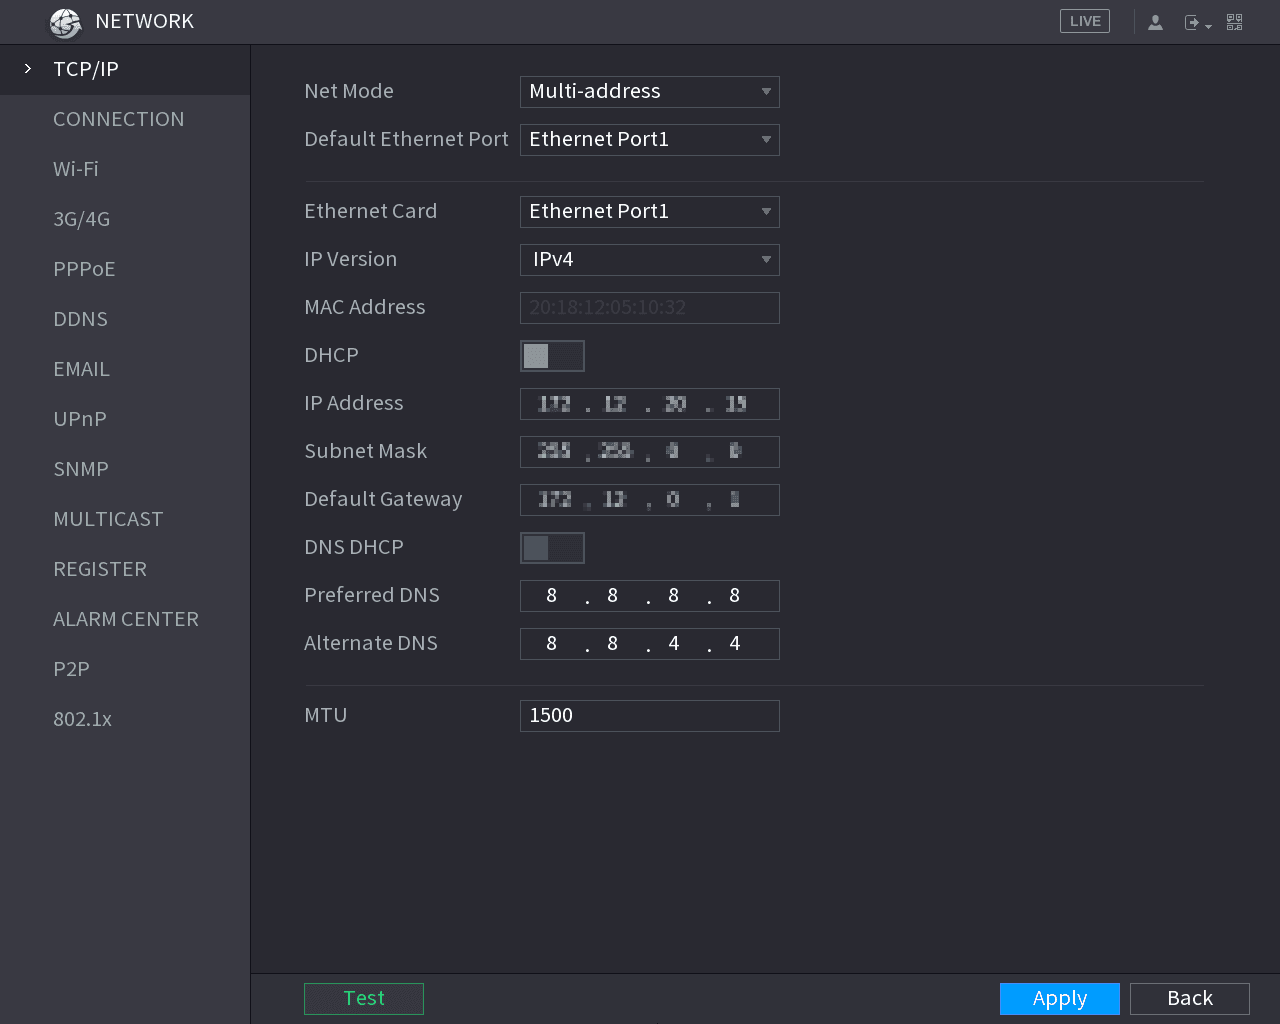The image size is (1280, 1024).
Task: Click the Back button
Action: (x=1190, y=999)
